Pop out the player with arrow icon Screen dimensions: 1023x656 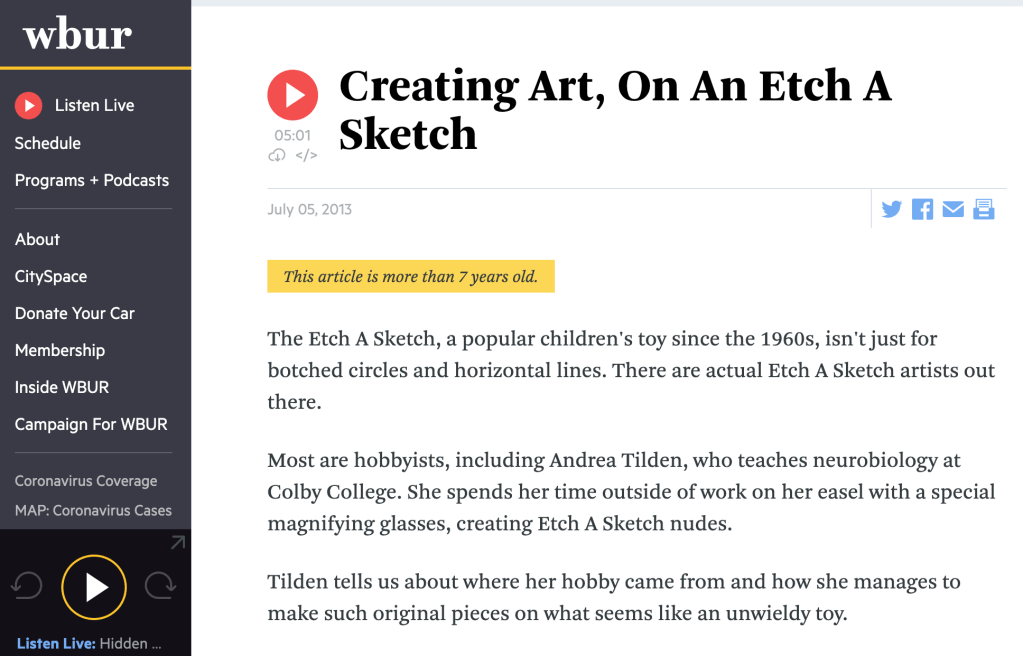point(177,543)
